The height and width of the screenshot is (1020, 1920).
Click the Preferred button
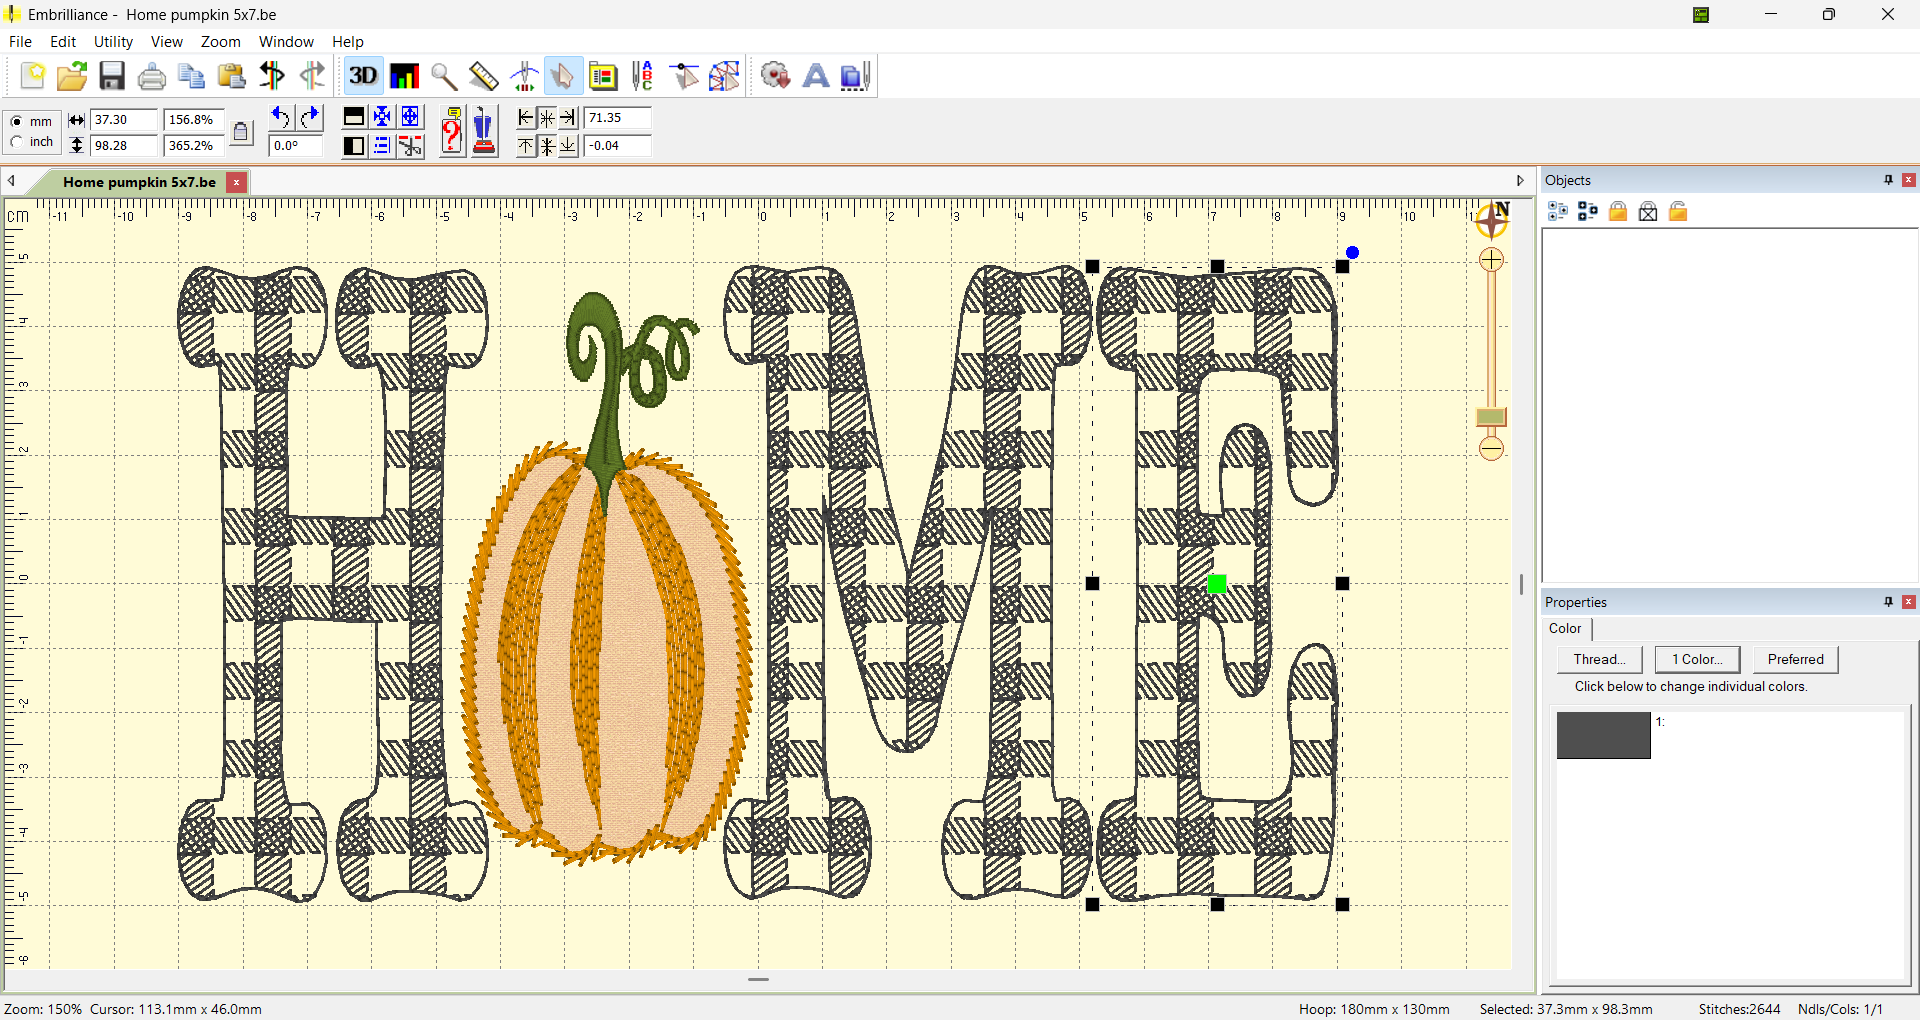point(1795,659)
